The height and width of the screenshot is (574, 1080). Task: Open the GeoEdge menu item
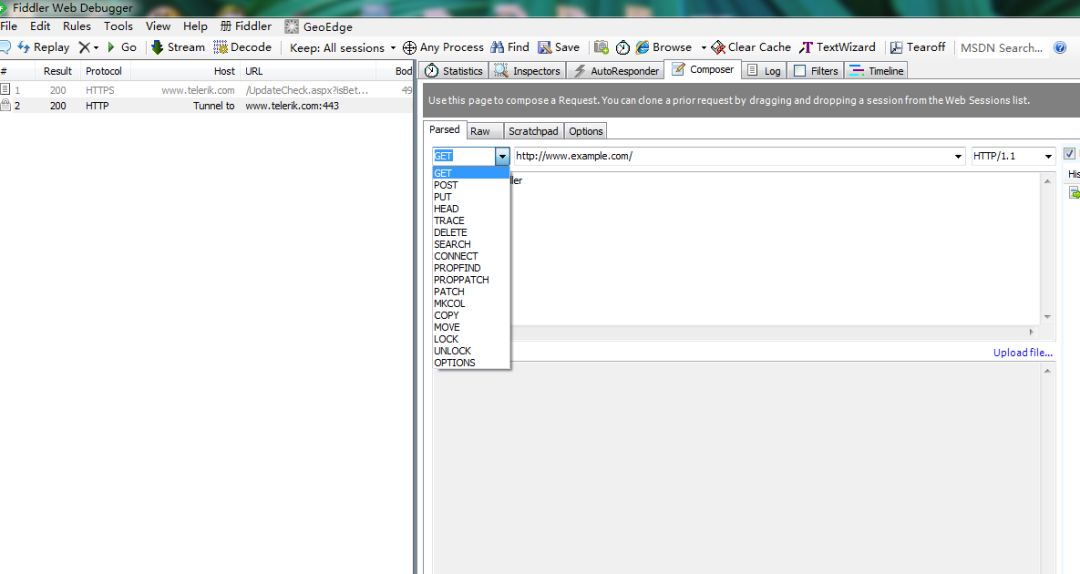[x=319, y=27]
